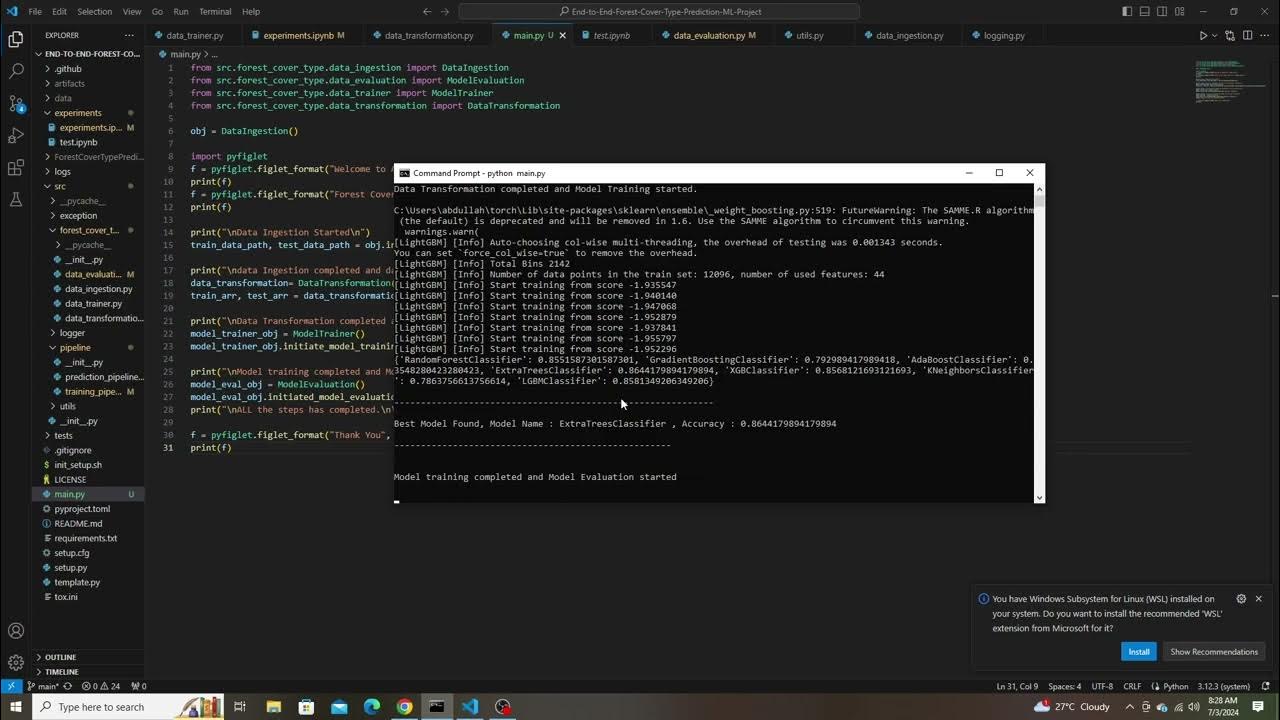Open the Accounts icon in activity bar

click(x=16, y=631)
